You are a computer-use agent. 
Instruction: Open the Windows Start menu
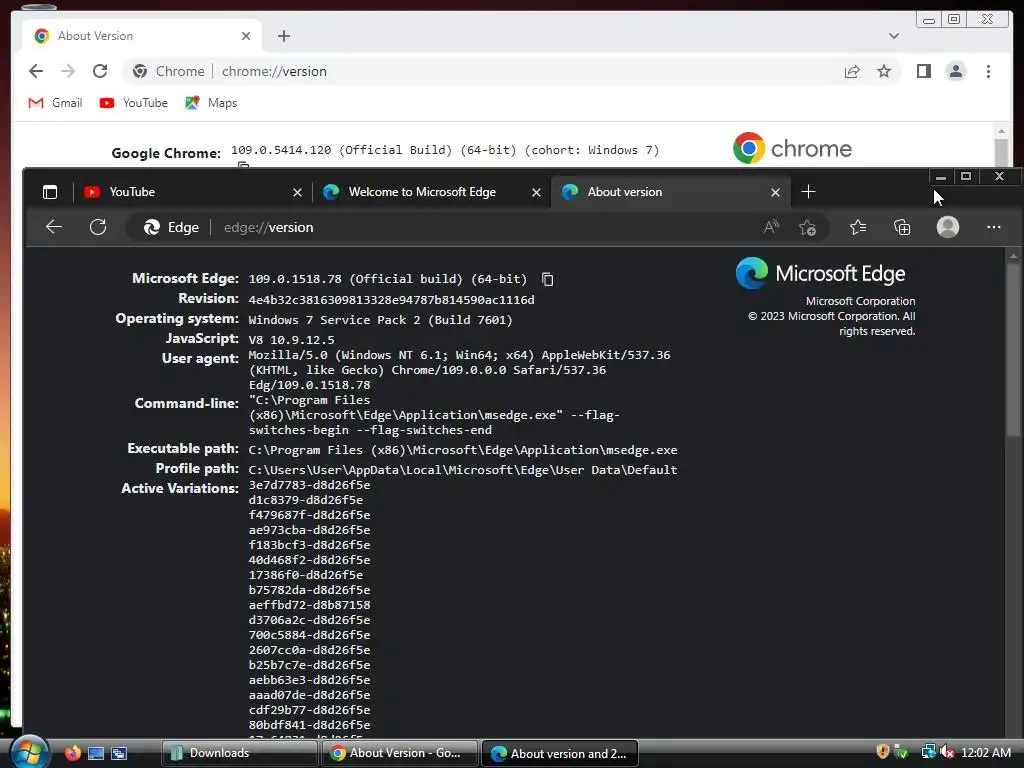pos(29,752)
